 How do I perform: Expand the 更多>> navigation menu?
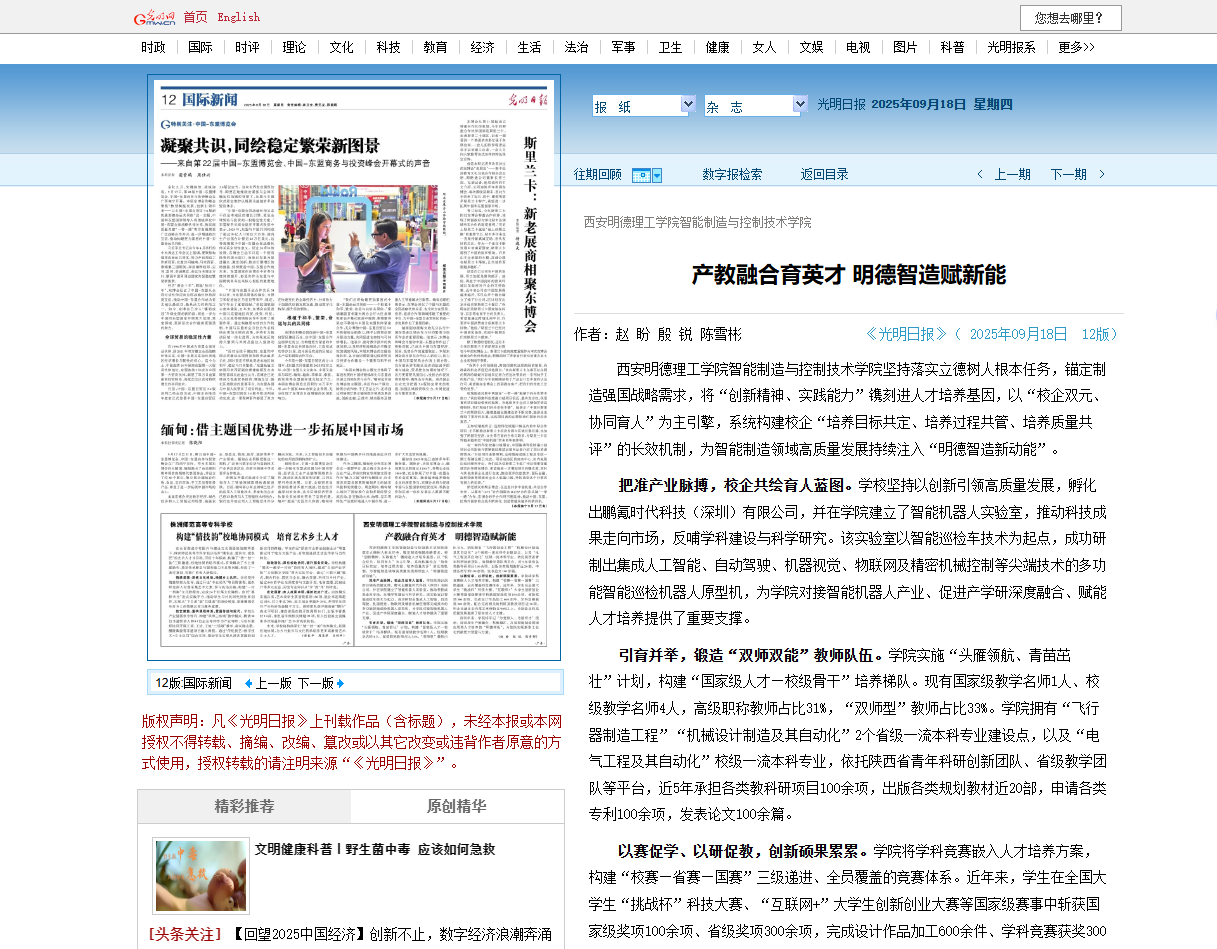[1076, 47]
